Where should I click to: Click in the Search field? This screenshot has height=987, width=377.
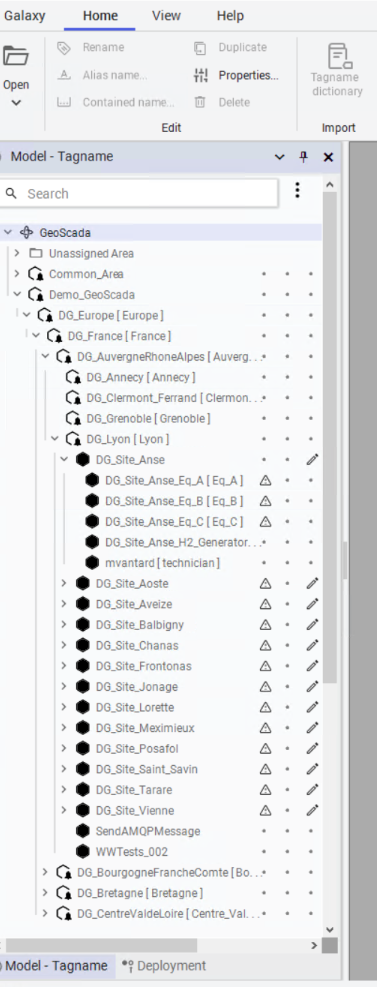138,193
